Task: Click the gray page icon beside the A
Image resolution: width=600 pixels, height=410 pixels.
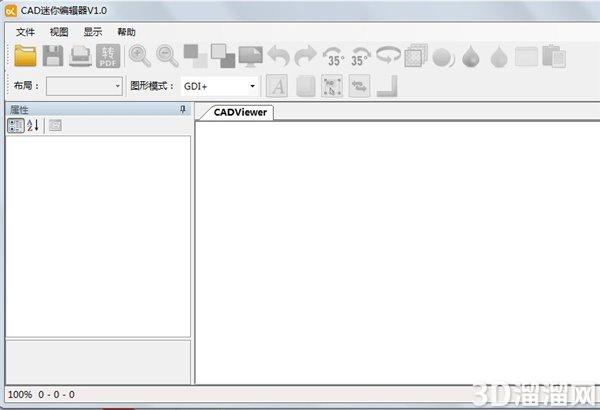Action: pyautogui.click(x=305, y=87)
